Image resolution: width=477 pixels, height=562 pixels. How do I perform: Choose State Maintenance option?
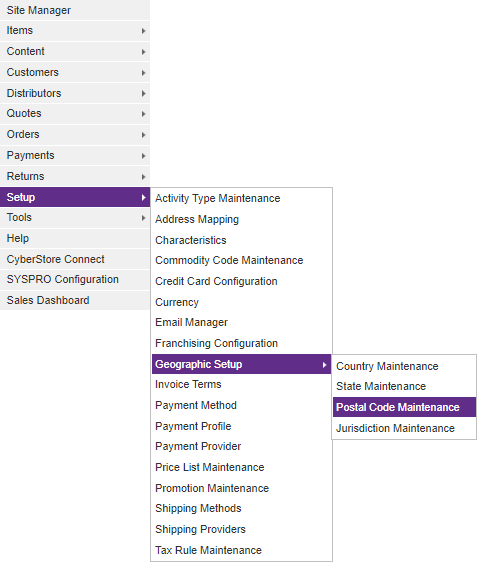tap(404, 386)
